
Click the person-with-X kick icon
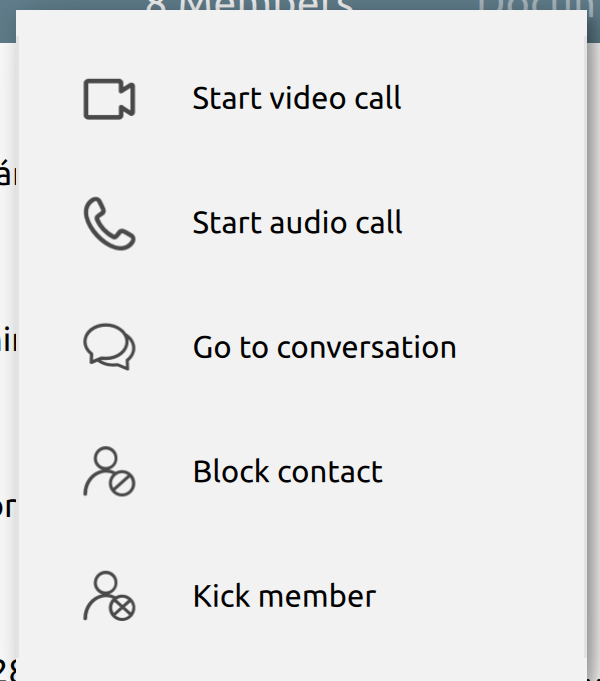click(x=109, y=596)
